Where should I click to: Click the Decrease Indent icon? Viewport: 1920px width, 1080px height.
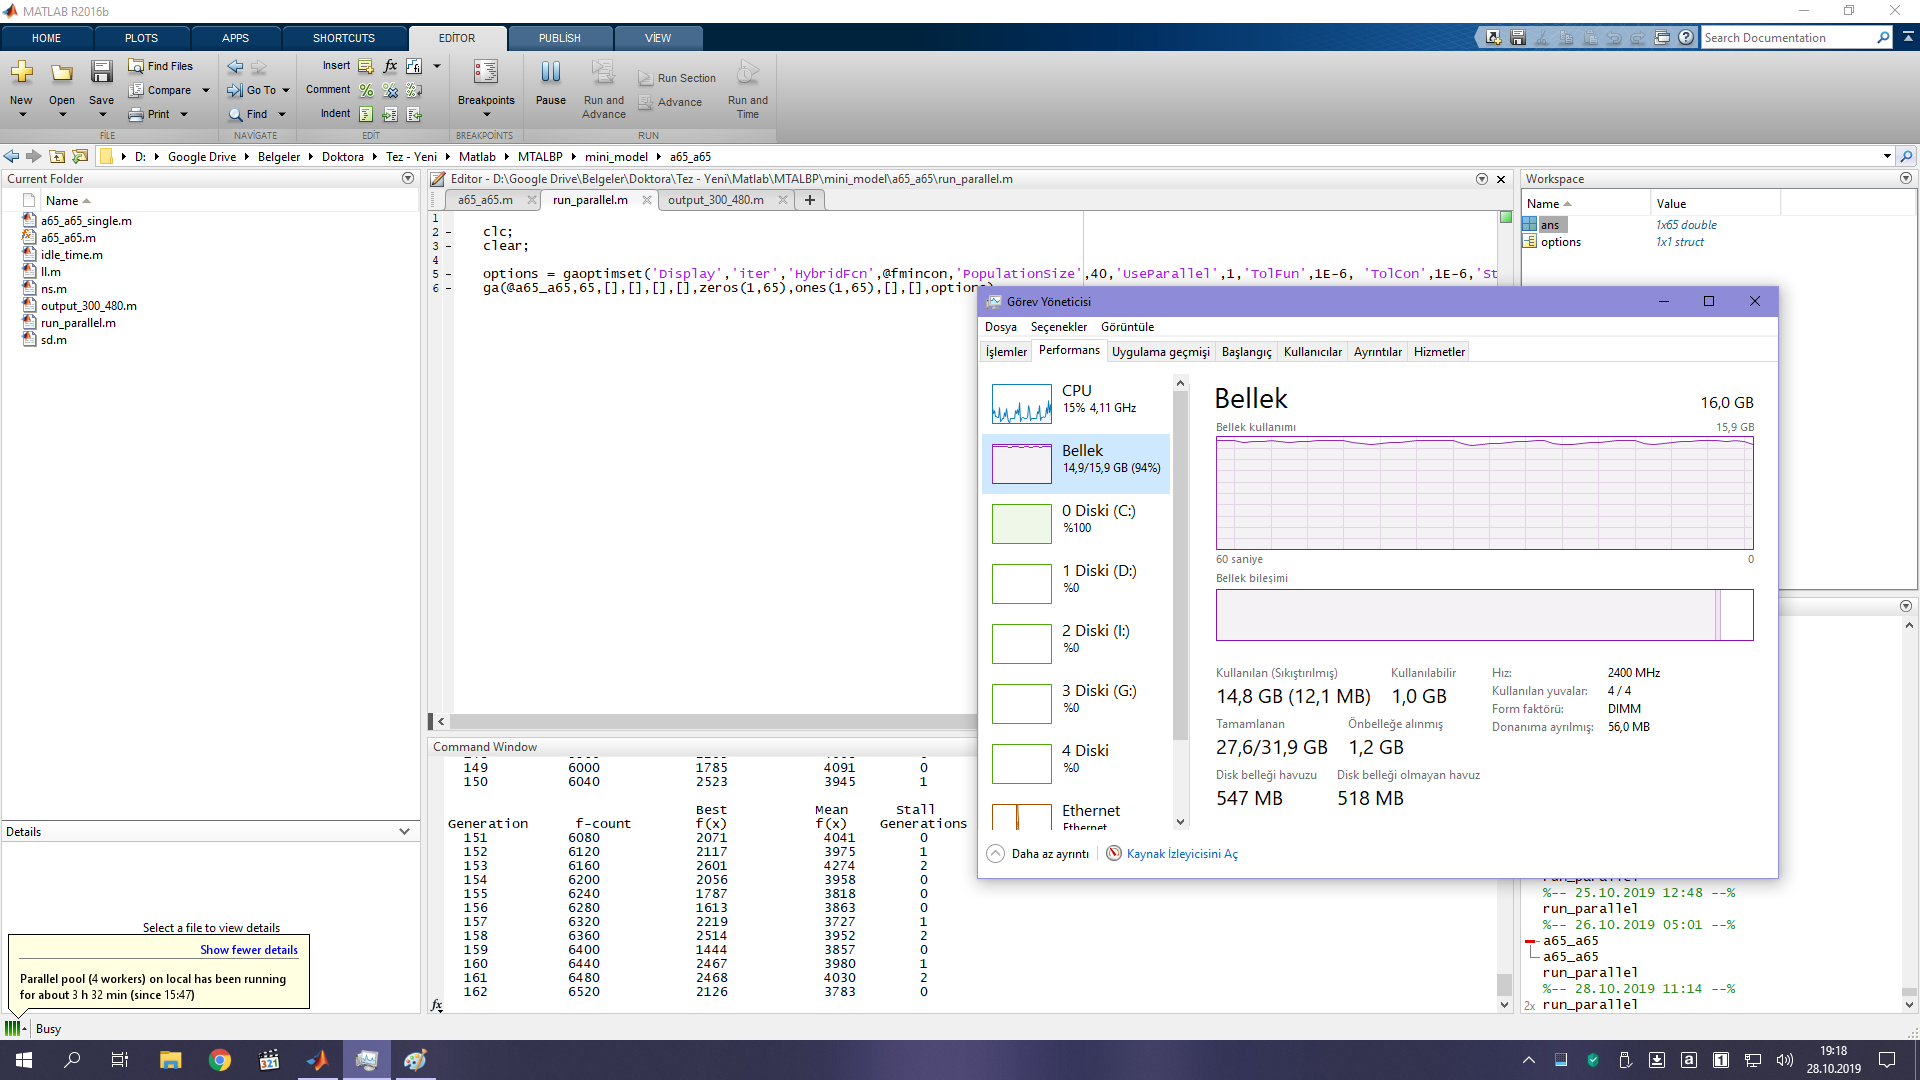click(x=414, y=114)
